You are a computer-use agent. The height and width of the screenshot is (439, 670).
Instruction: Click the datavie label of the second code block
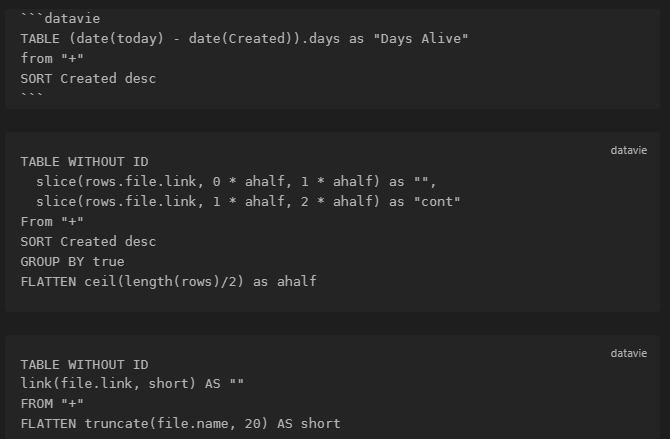tap(628, 150)
